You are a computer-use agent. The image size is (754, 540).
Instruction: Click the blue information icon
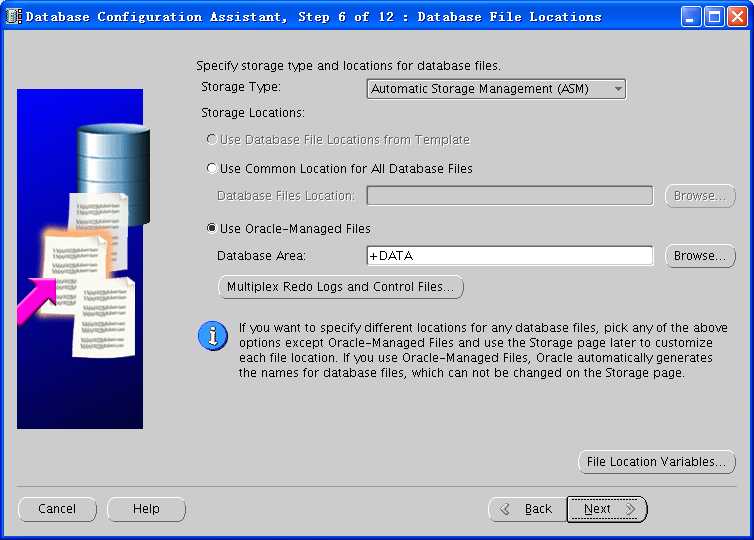tap(213, 336)
